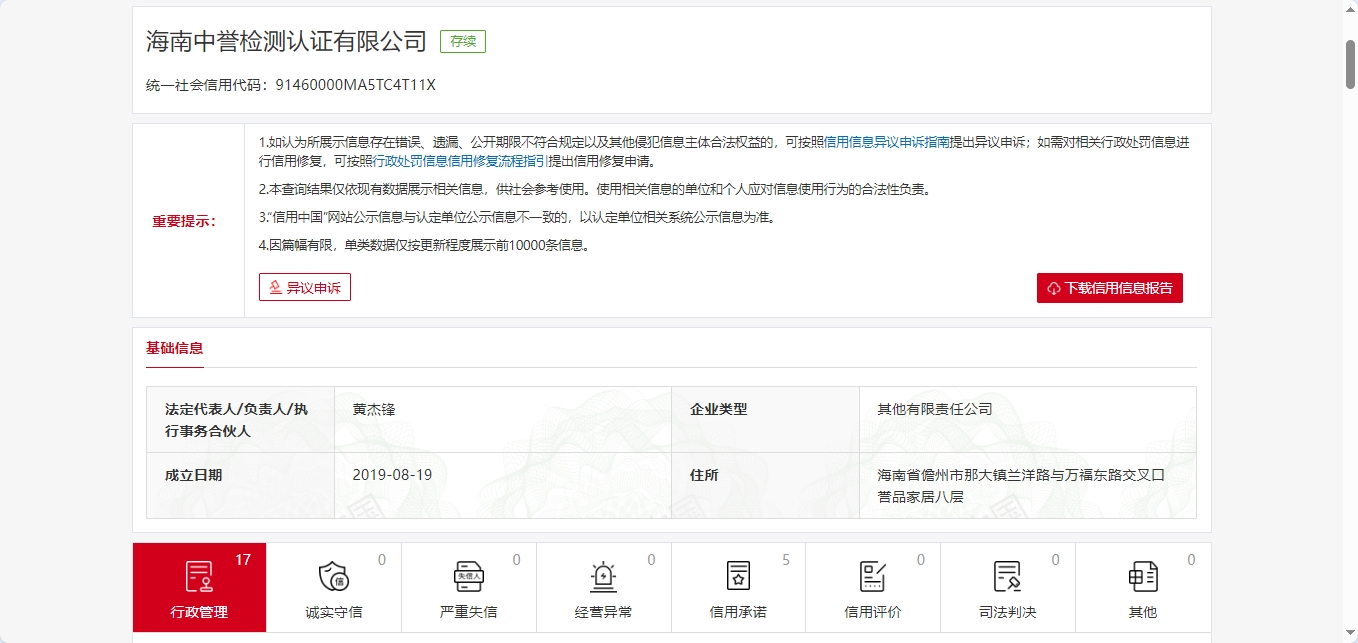Click the 经营异常 alarm icon

point(603,577)
